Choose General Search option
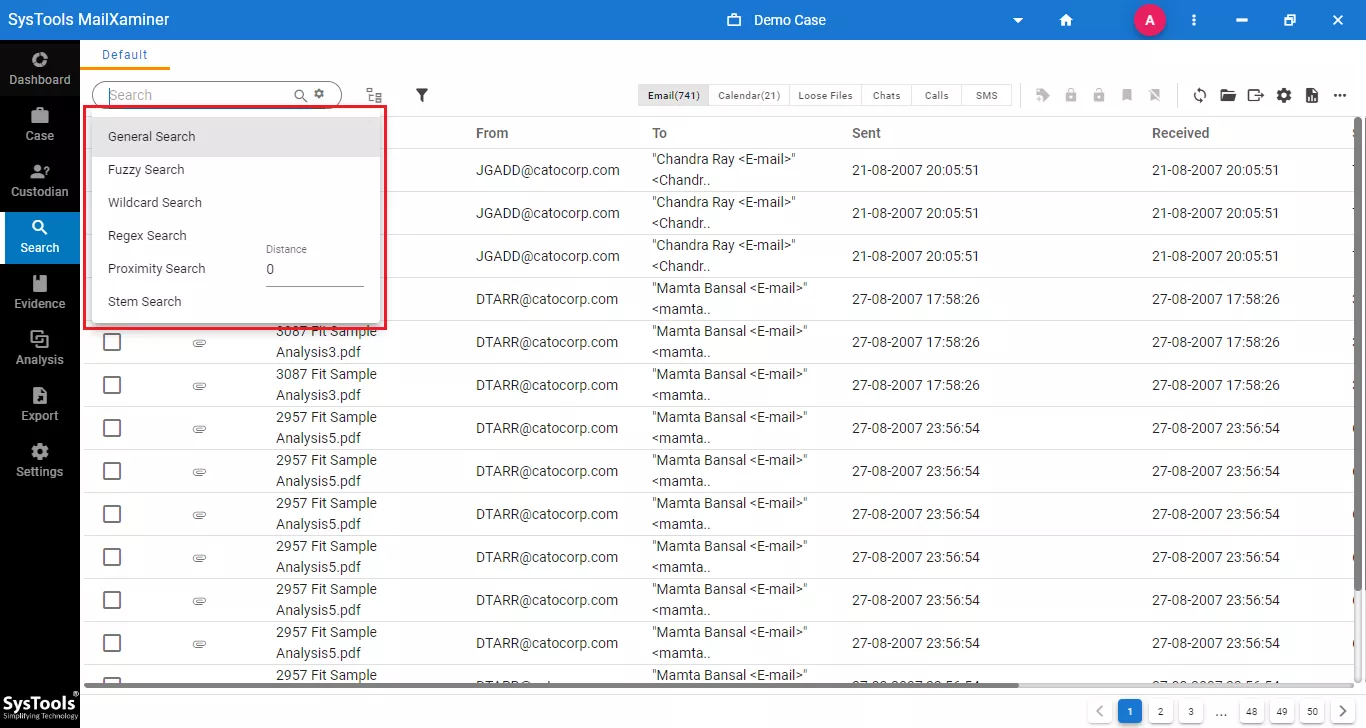Image resolution: width=1366 pixels, height=728 pixels. [236, 137]
